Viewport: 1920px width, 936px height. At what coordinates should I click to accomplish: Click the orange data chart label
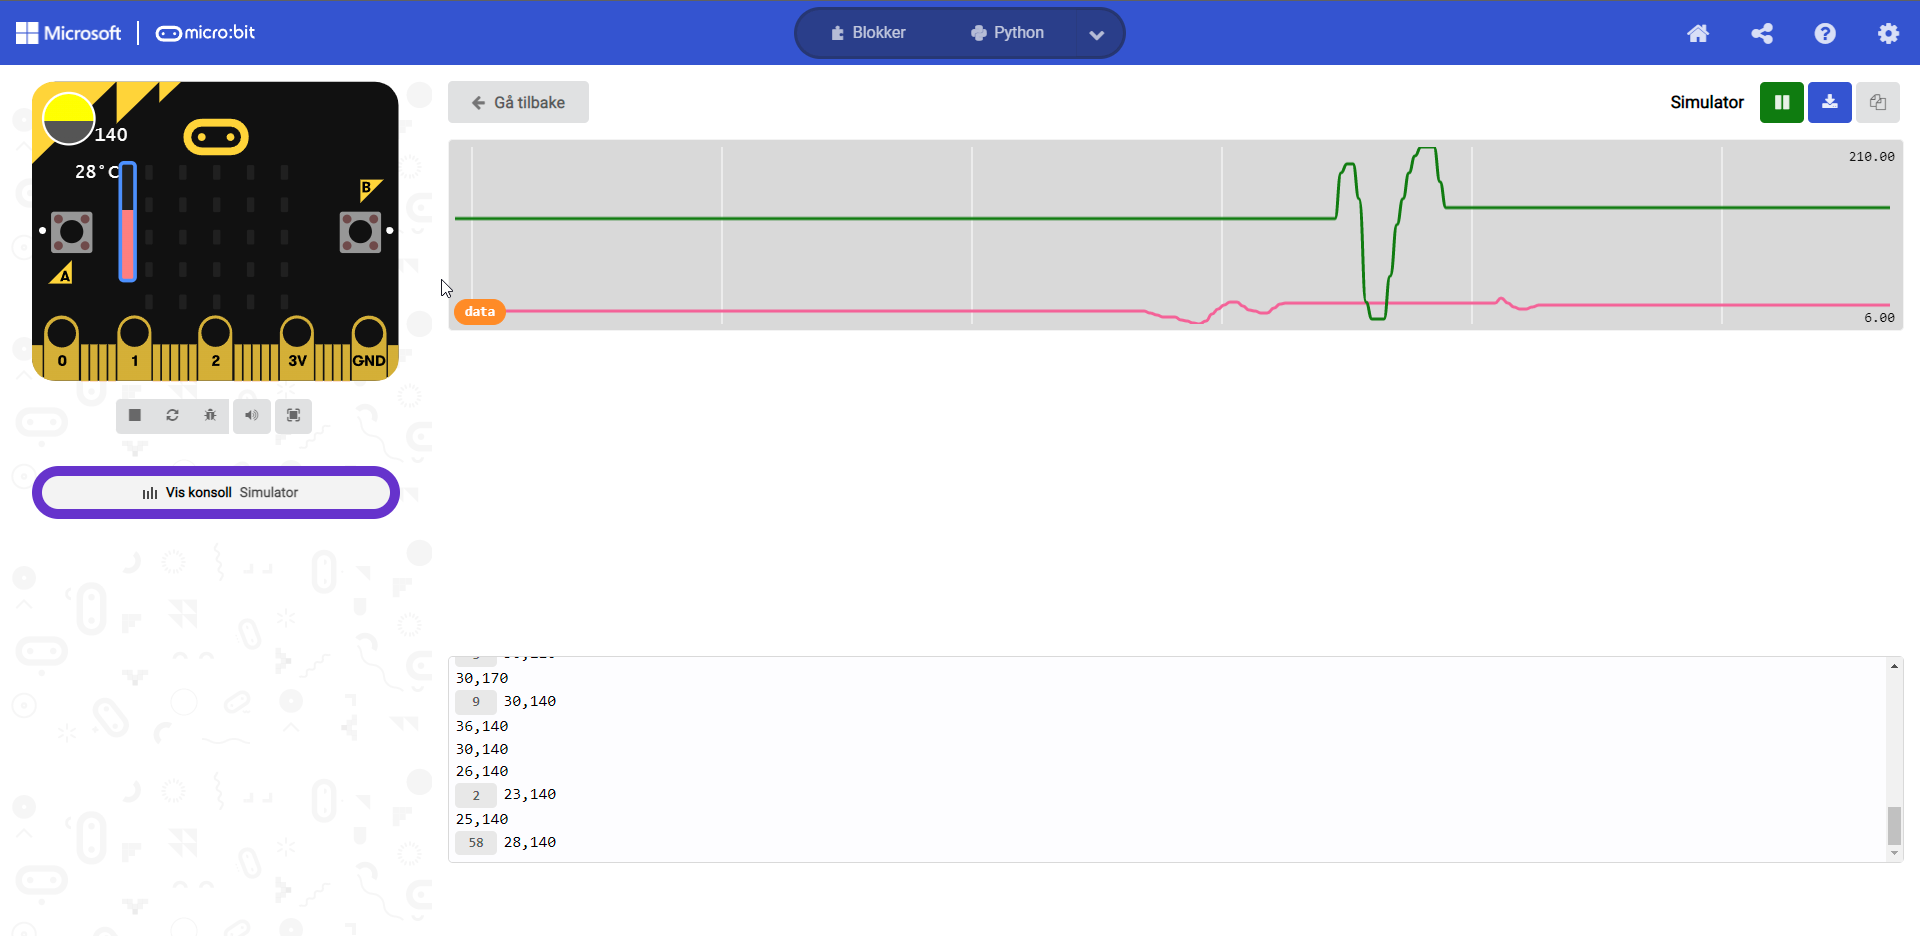tap(480, 312)
